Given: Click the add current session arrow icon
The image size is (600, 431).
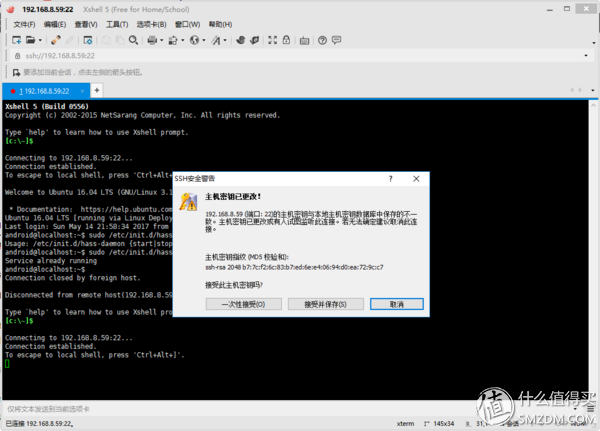Looking at the screenshot, I should [x=16, y=72].
